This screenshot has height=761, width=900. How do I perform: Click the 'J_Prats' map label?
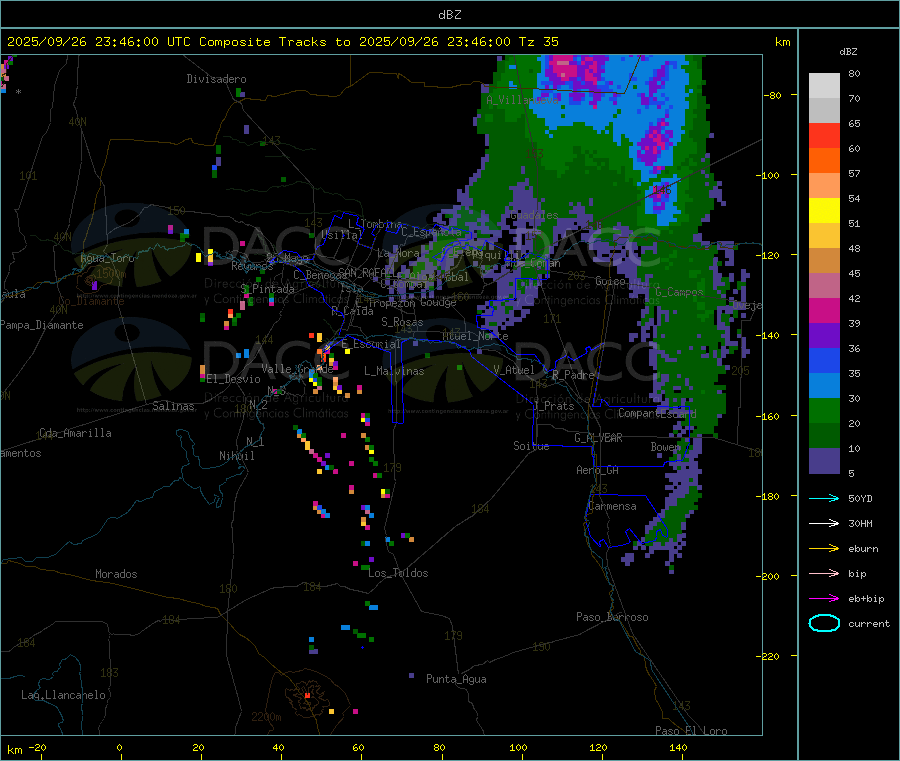tap(553, 406)
